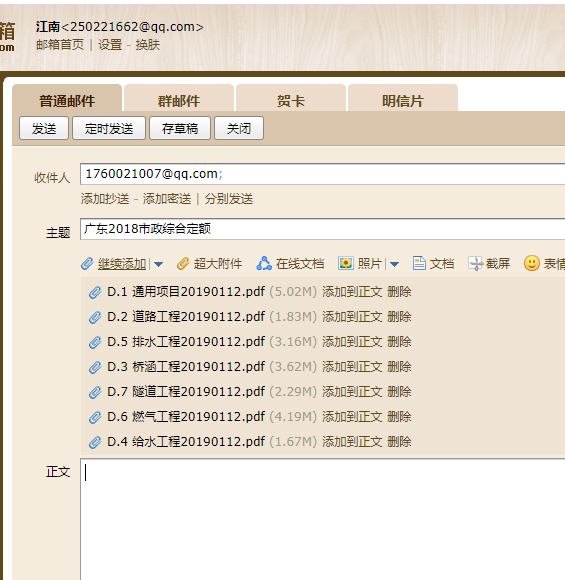Click file name D.3 桥涵工程20190112.pdf
565x580 pixels.
pos(186,367)
